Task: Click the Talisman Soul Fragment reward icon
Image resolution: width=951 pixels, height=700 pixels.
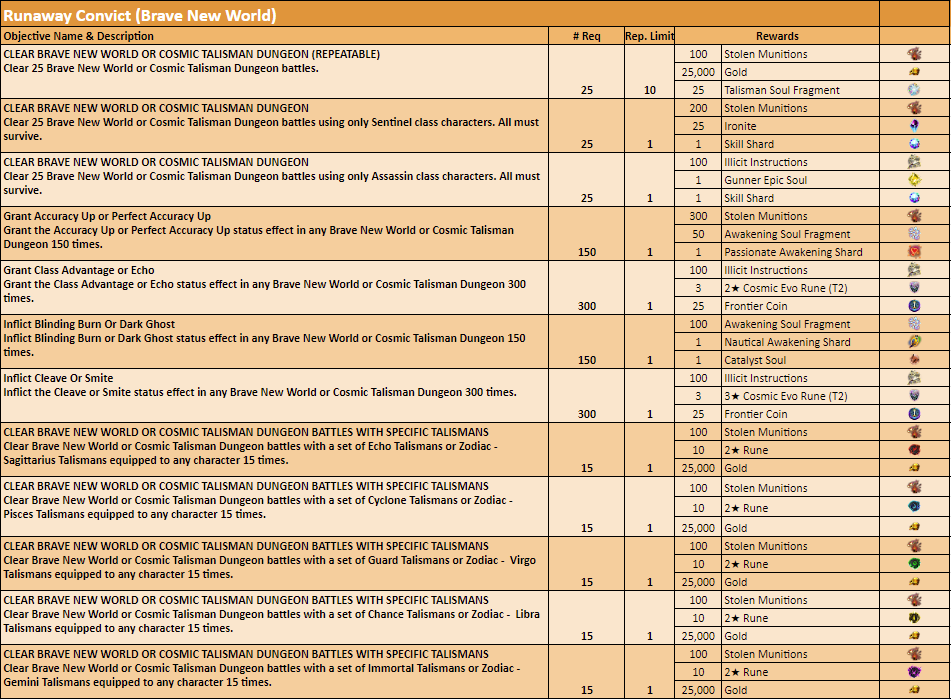Action: (x=914, y=90)
